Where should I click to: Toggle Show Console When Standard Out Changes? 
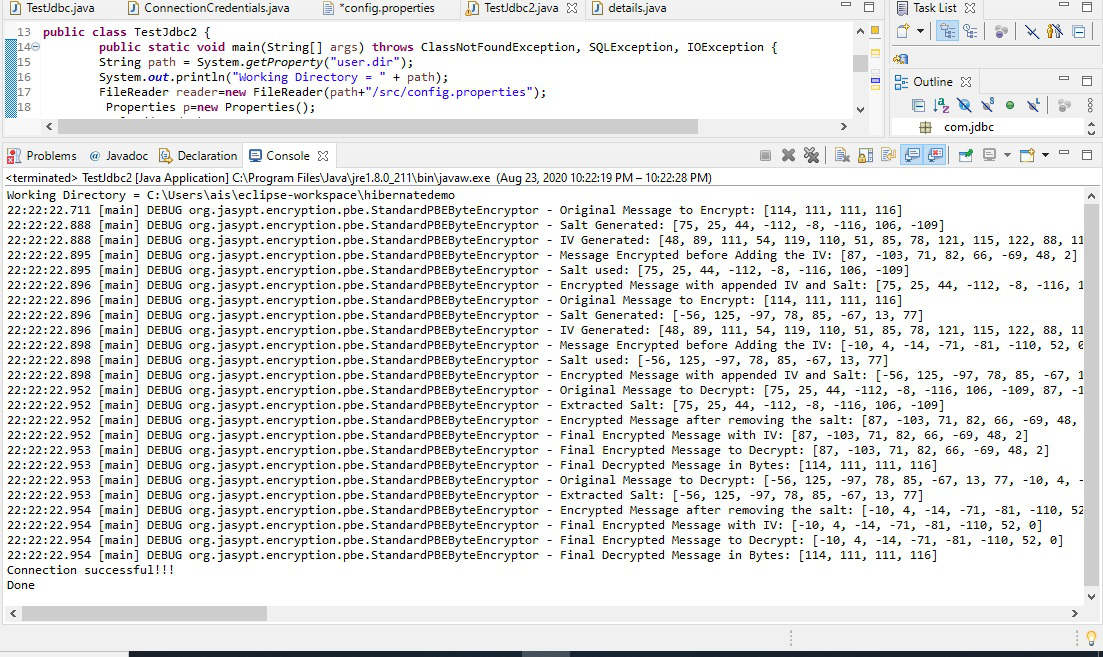coord(912,155)
